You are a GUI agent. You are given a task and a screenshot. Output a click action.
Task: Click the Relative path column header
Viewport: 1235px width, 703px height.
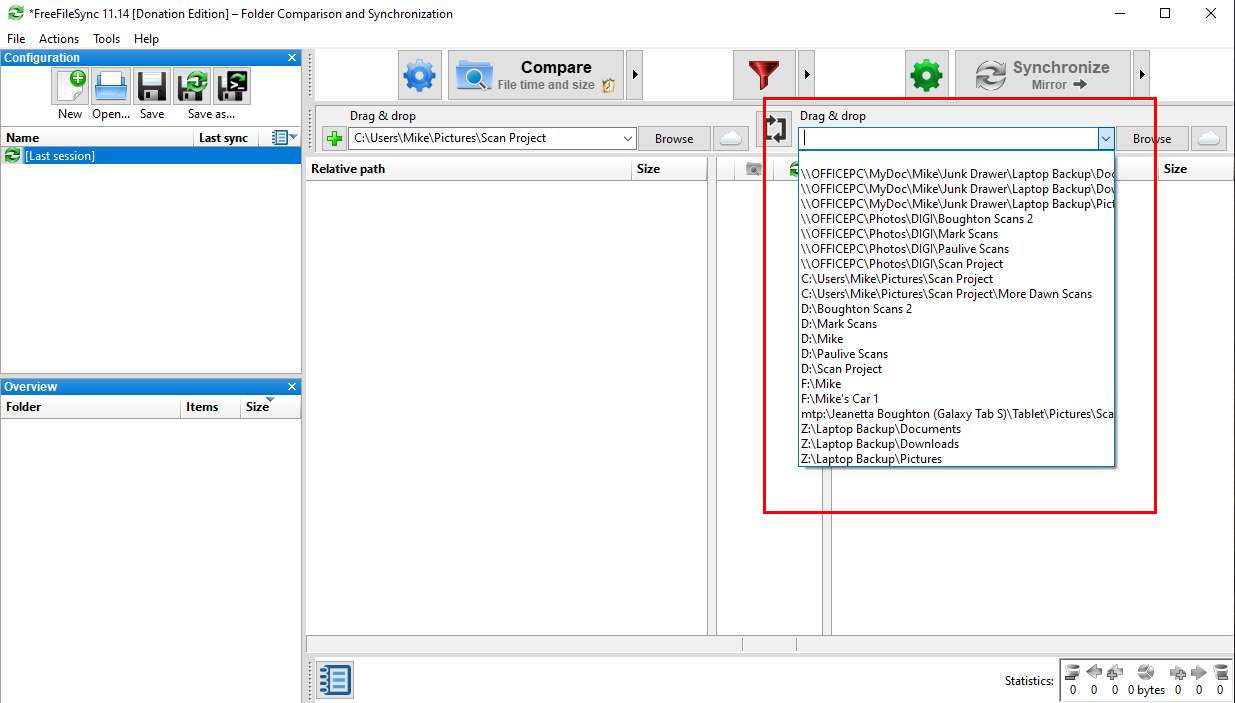coord(468,169)
